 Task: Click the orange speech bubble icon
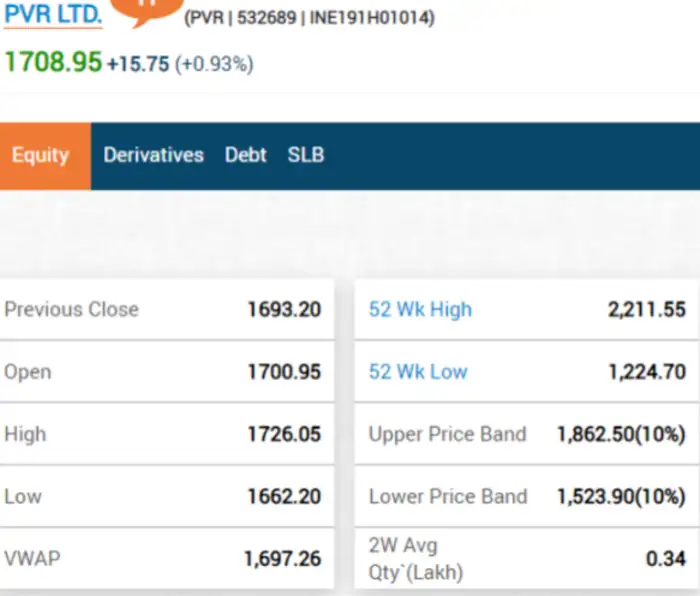[146, 8]
